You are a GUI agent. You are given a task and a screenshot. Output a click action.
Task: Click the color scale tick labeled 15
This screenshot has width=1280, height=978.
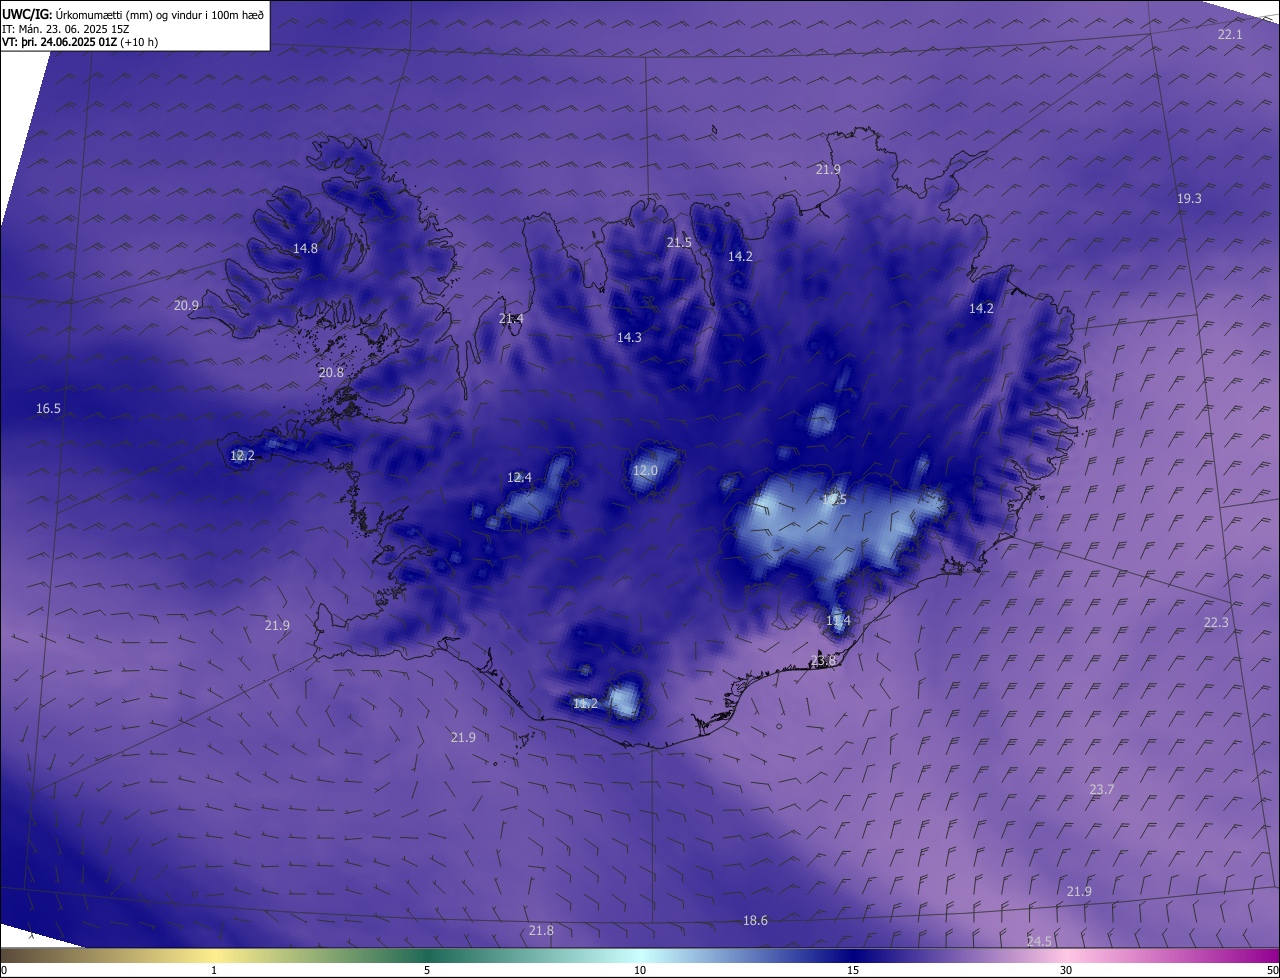(x=853, y=970)
